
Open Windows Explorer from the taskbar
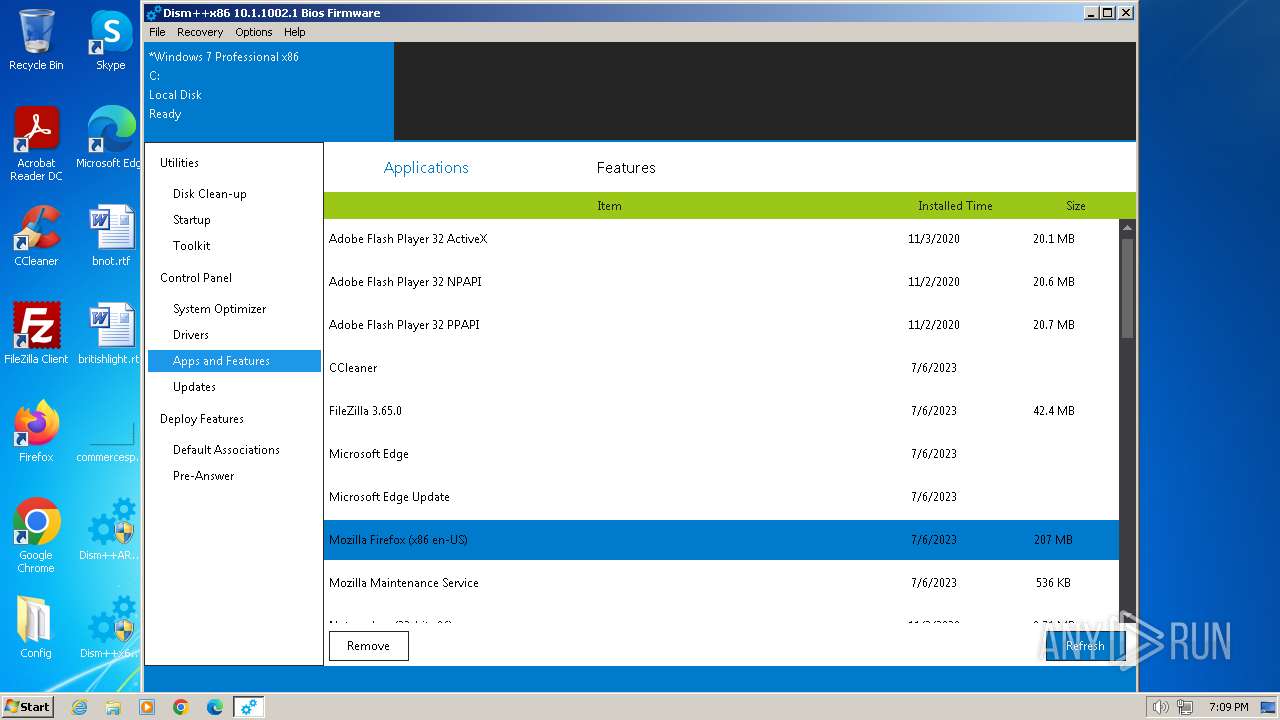pyautogui.click(x=113, y=707)
